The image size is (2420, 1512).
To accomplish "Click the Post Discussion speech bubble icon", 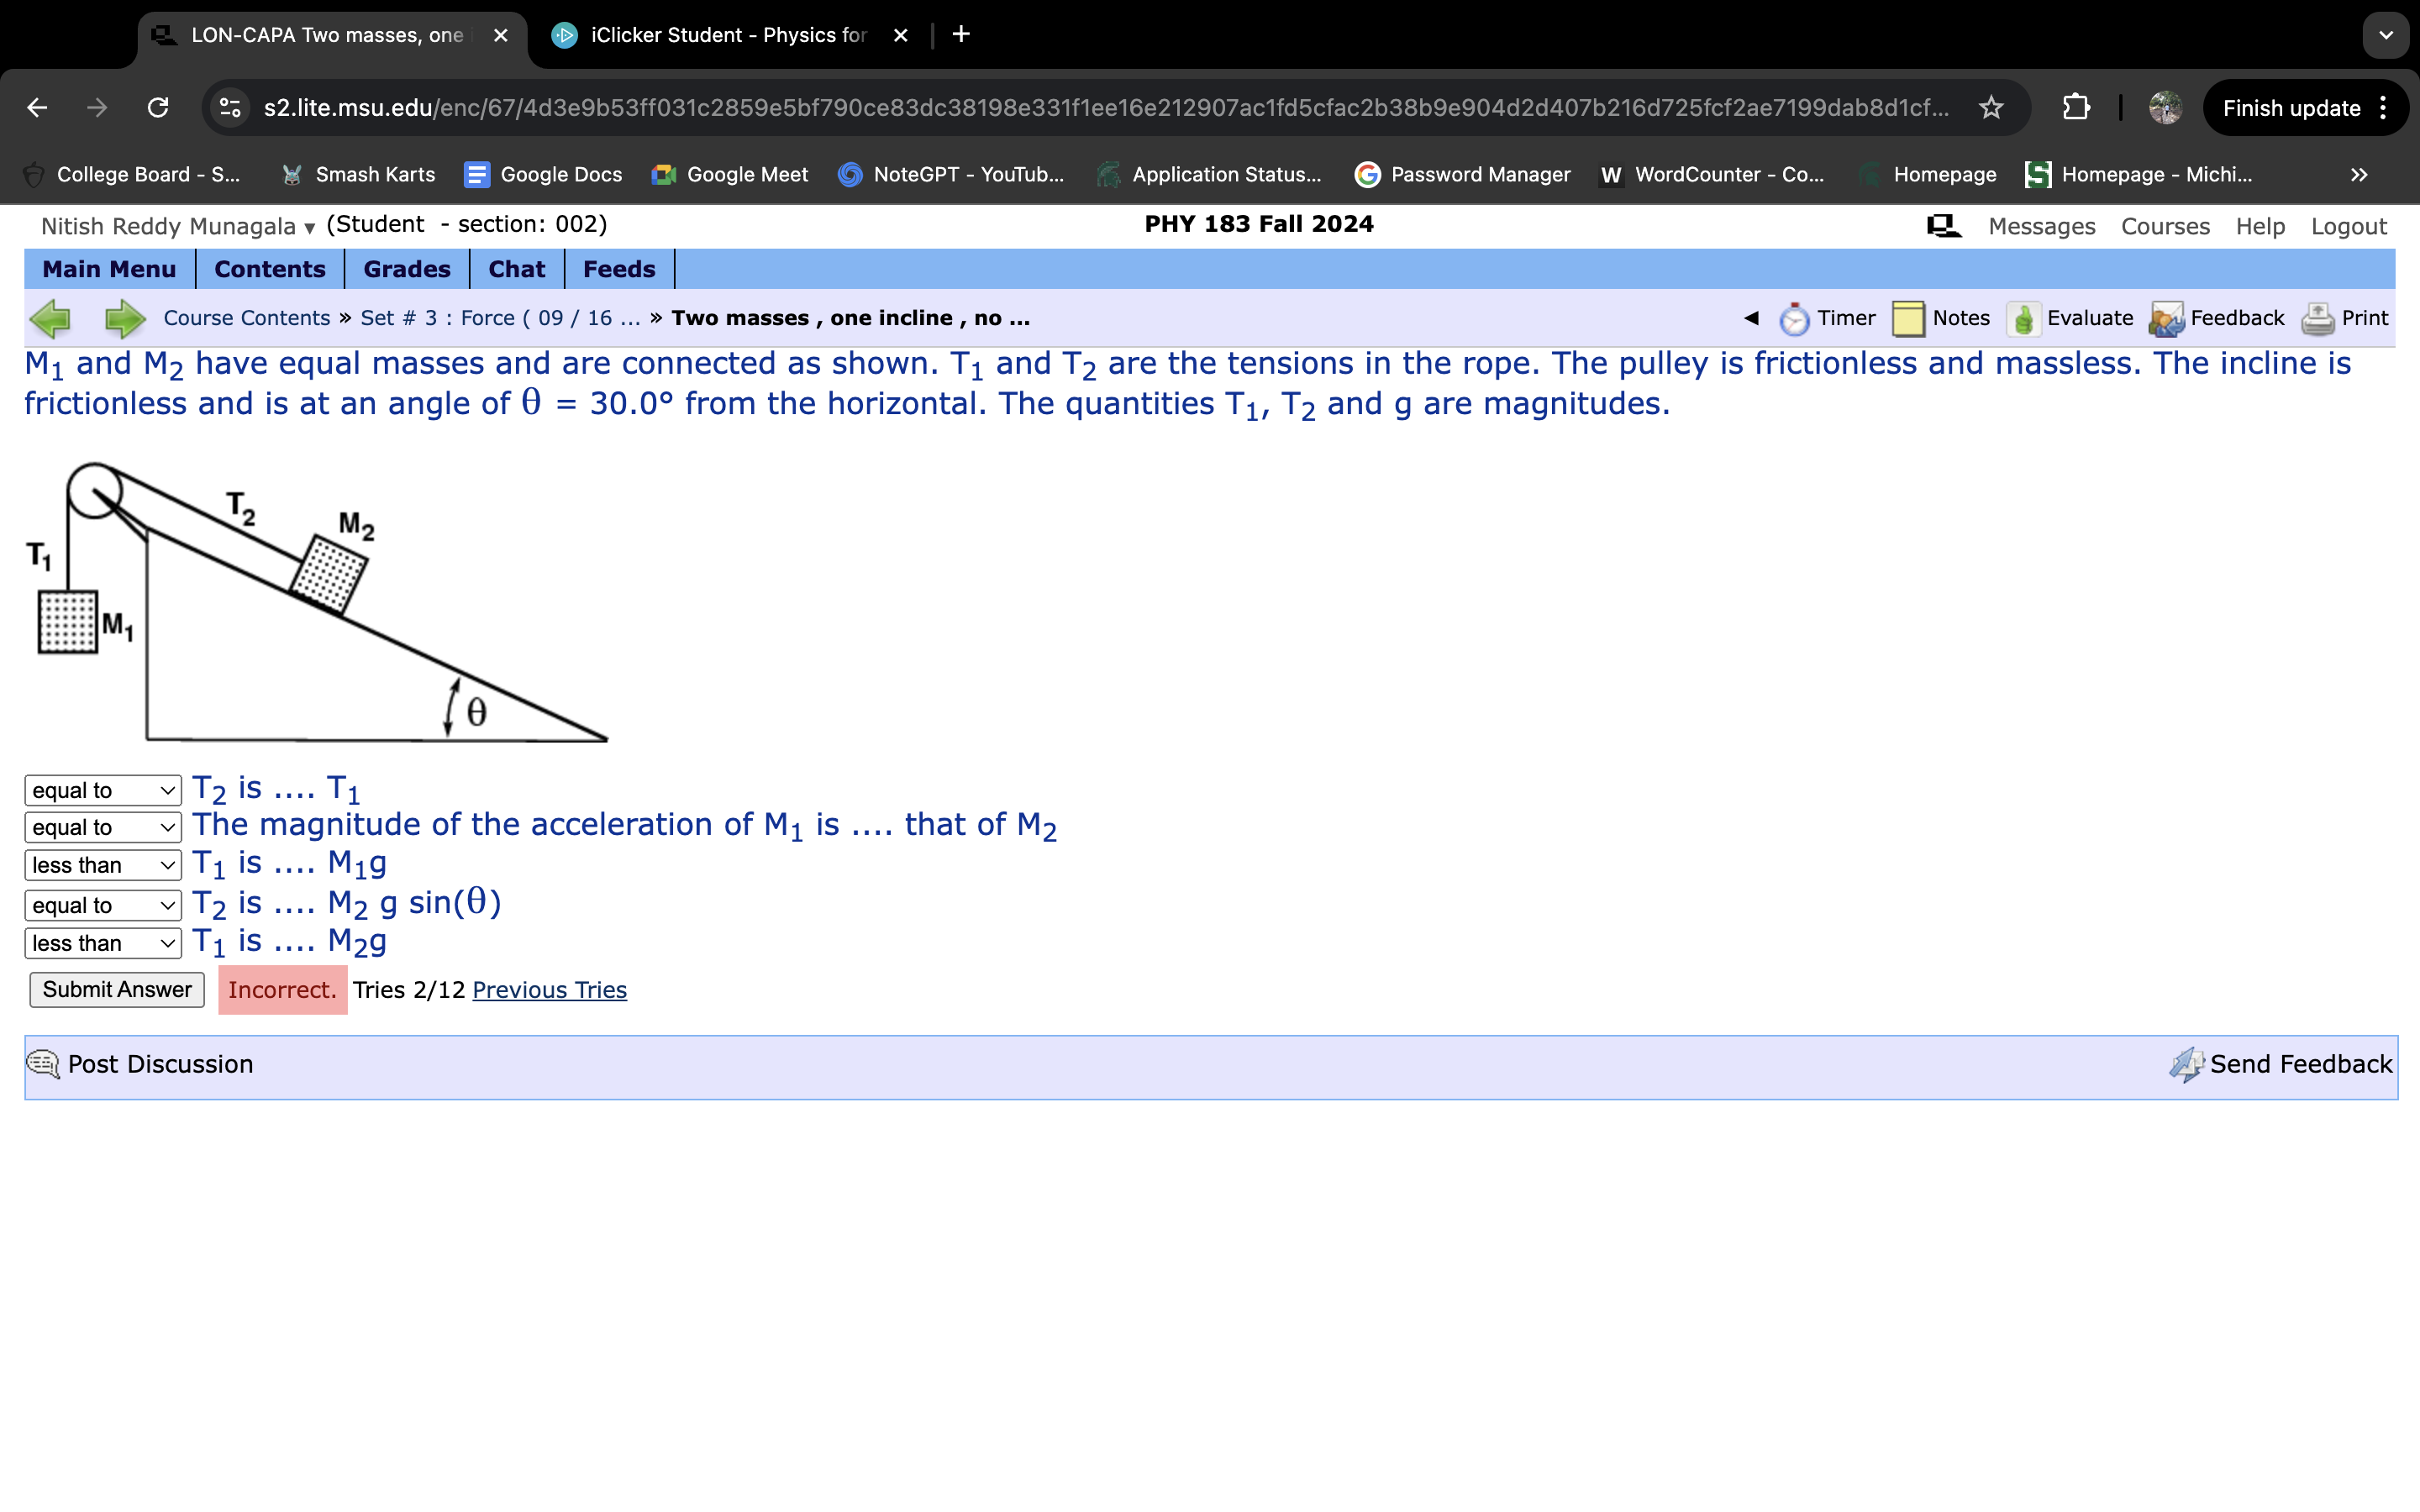I will pyautogui.click(x=42, y=1064).
